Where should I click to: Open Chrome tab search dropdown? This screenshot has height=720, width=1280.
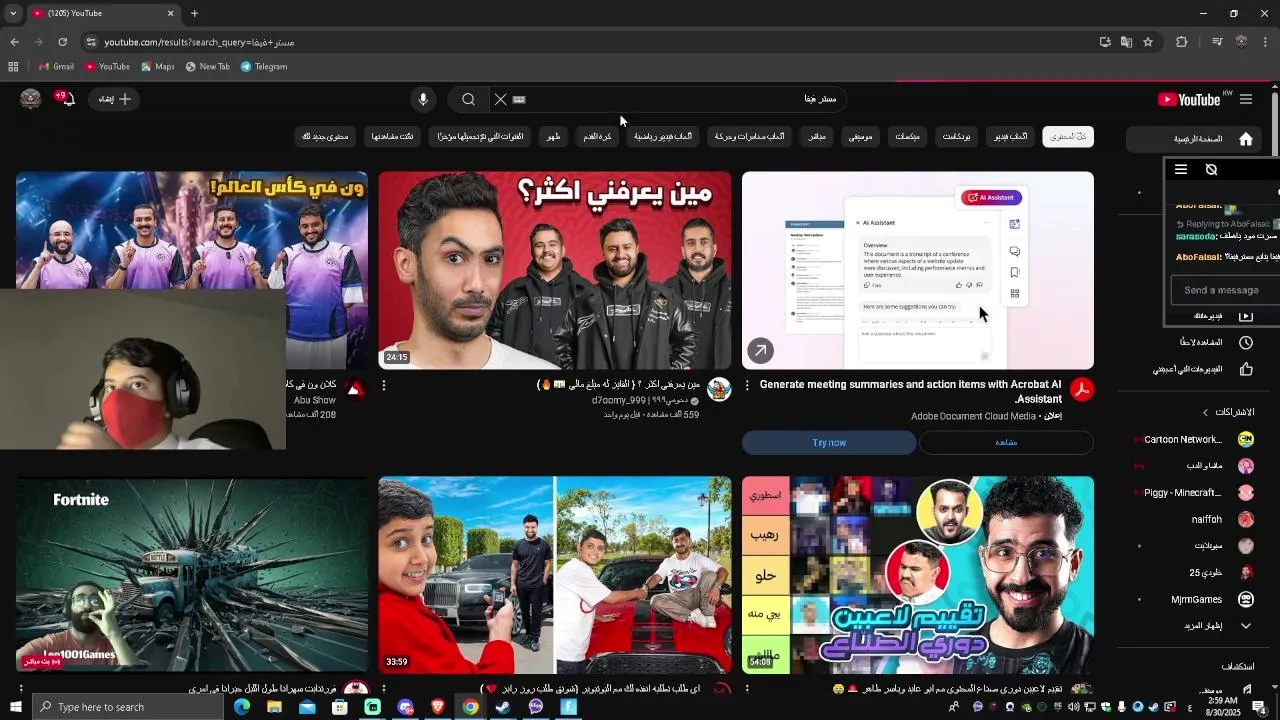[13, 13]
